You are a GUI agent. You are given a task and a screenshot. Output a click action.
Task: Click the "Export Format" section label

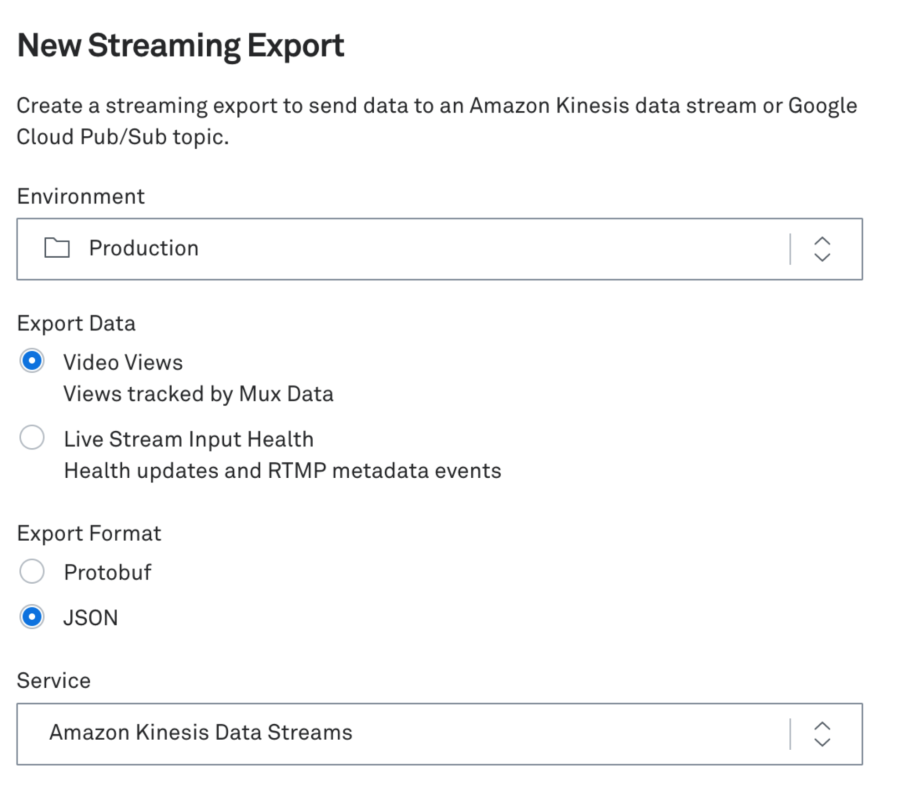point(89,533)
